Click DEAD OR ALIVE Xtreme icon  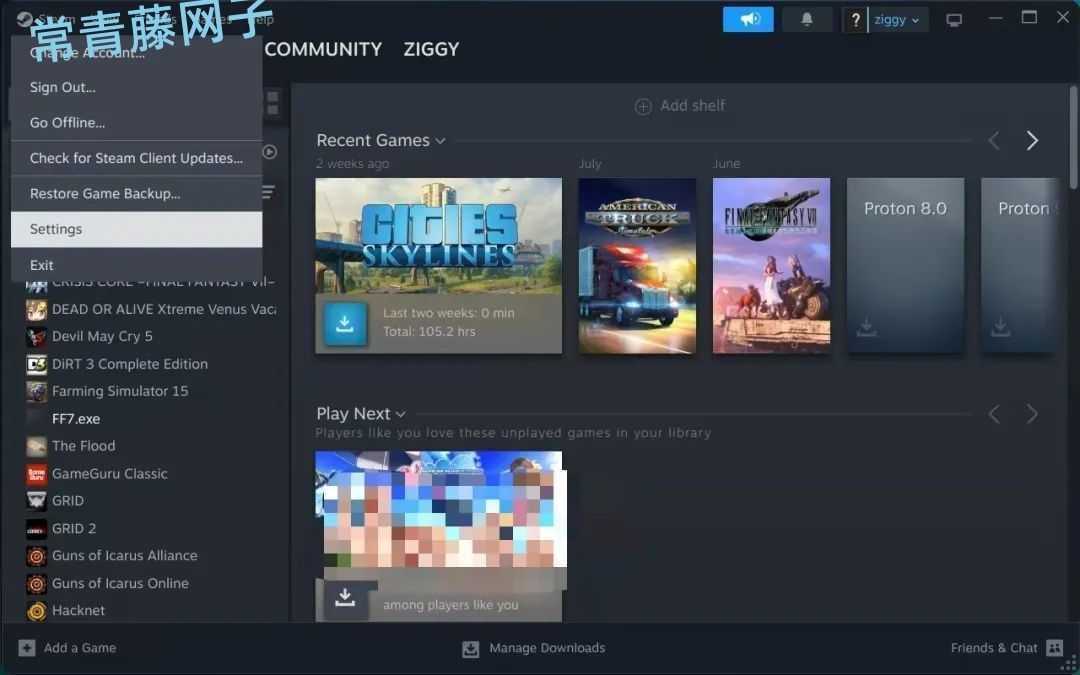click(37, 309)
